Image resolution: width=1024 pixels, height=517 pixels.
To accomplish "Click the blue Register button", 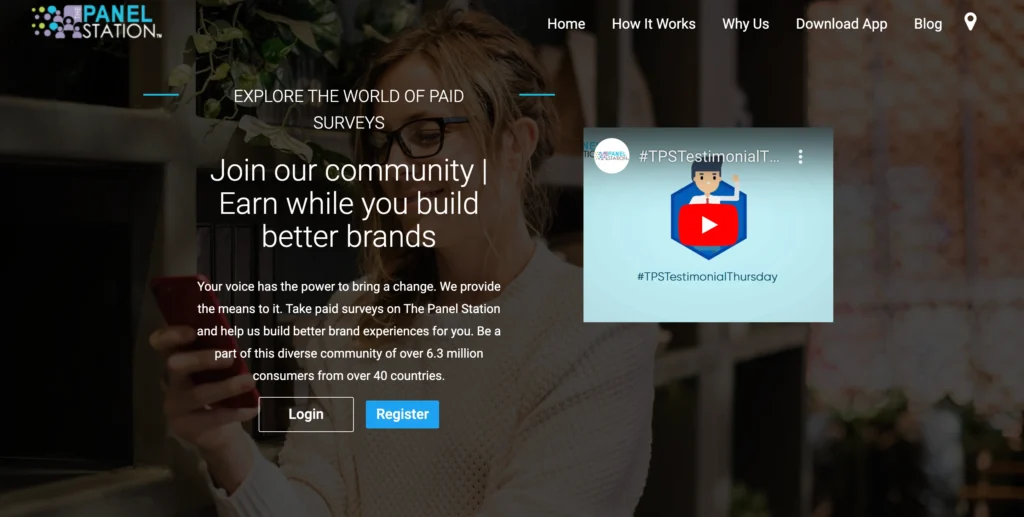I will click(x=402, y=415).
